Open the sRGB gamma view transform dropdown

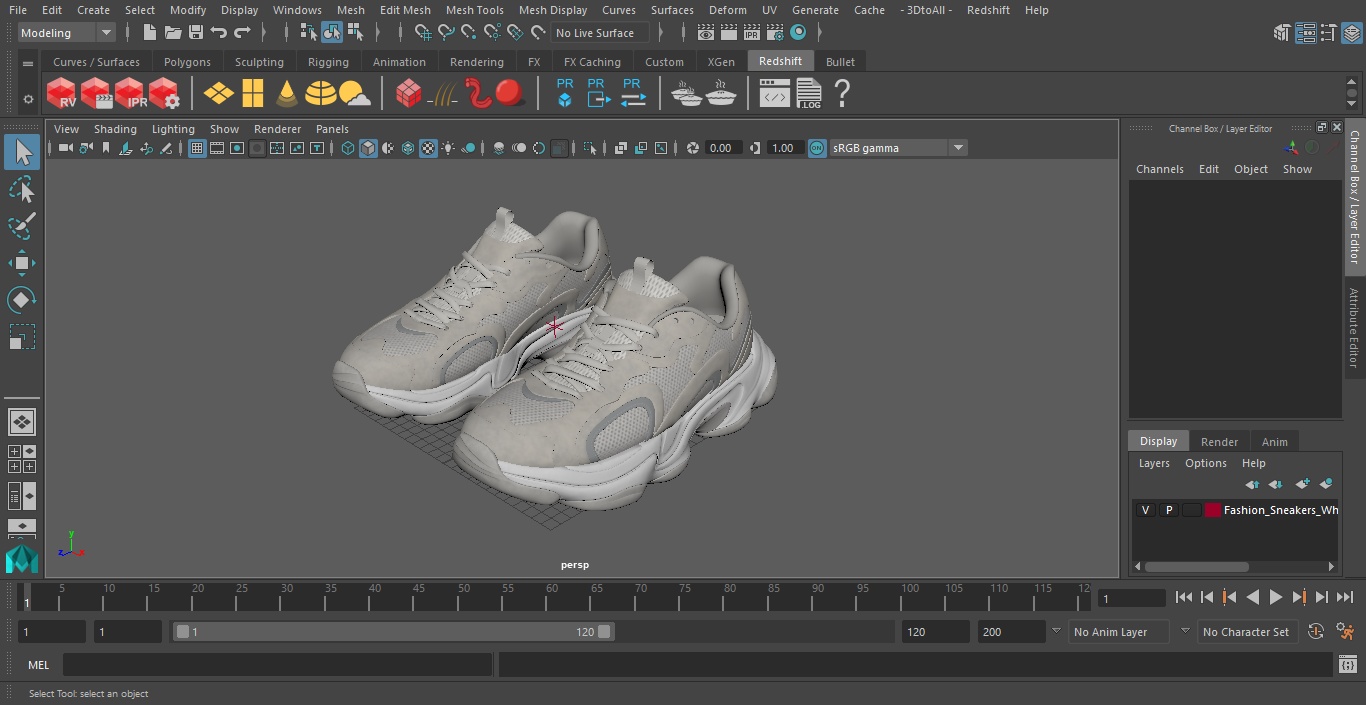(x=898, y=148)
